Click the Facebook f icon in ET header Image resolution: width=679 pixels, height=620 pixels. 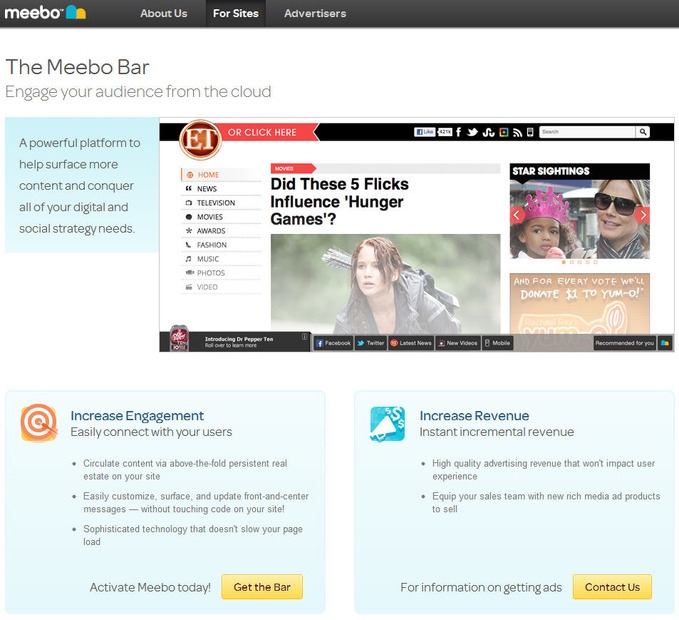458,132
